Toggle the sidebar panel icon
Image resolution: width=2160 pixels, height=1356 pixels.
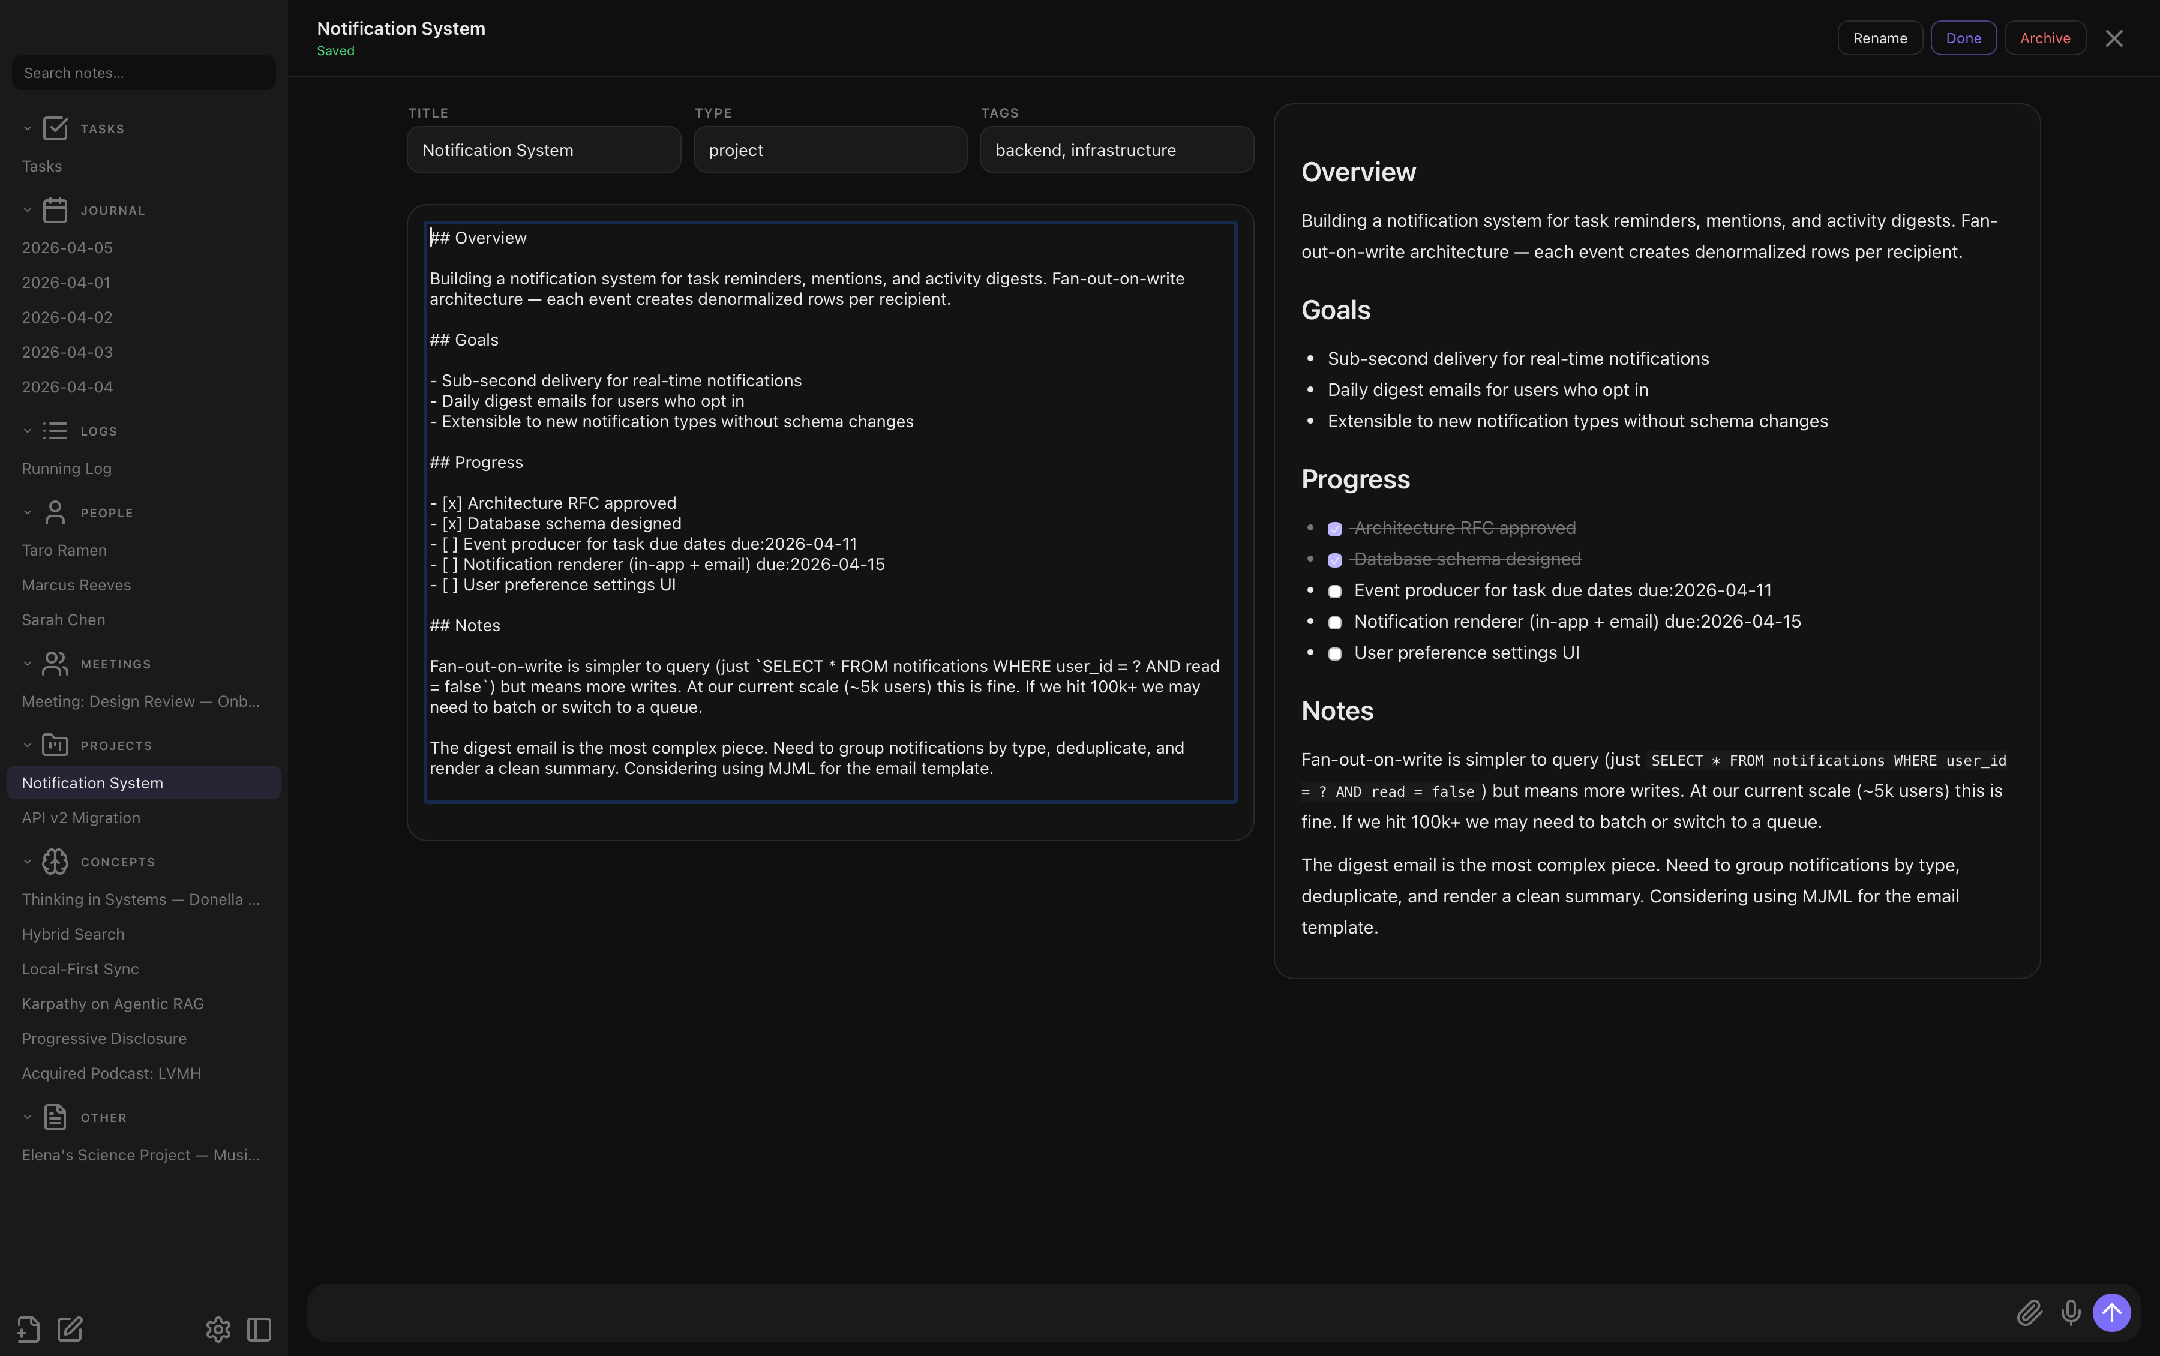259,1329
